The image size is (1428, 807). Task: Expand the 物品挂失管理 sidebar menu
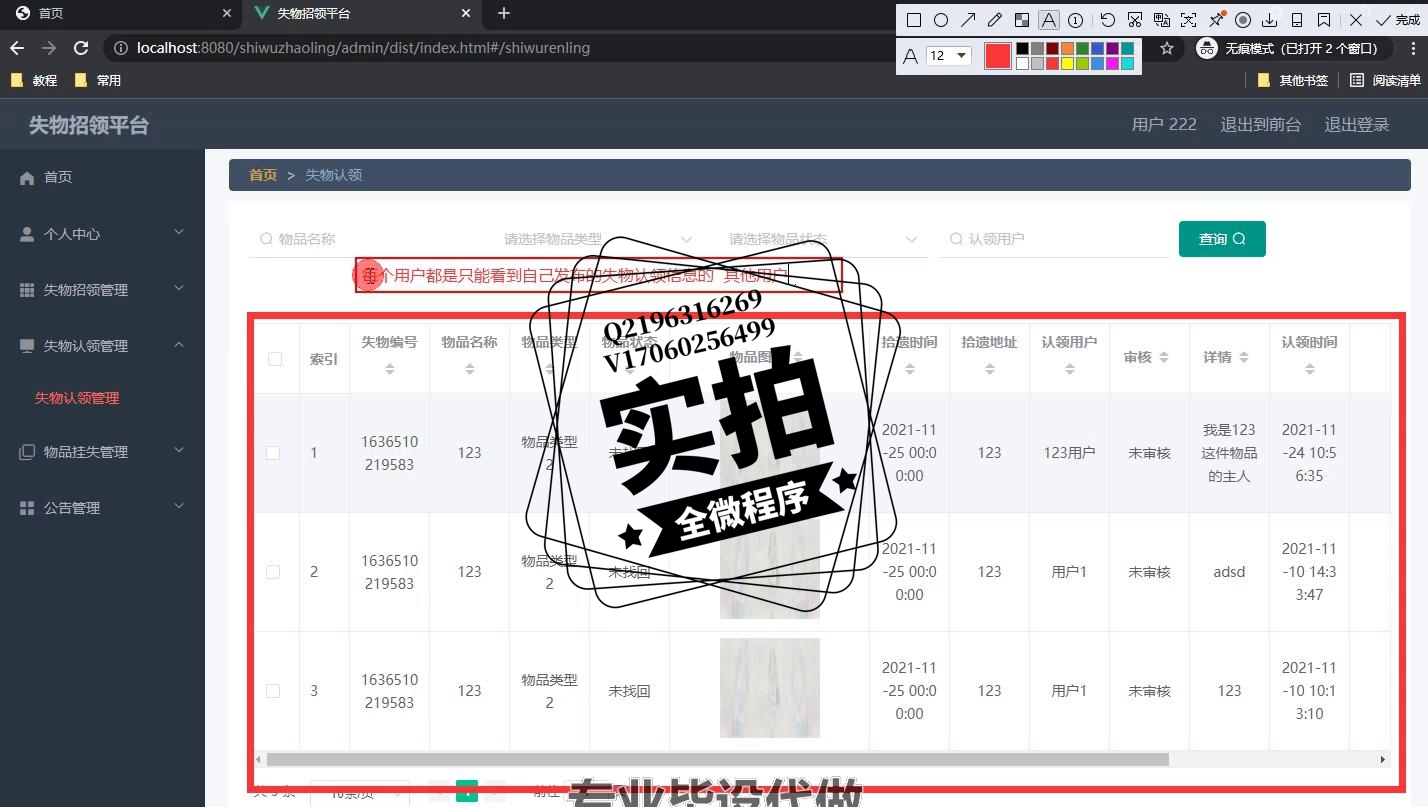pos(102,452)
